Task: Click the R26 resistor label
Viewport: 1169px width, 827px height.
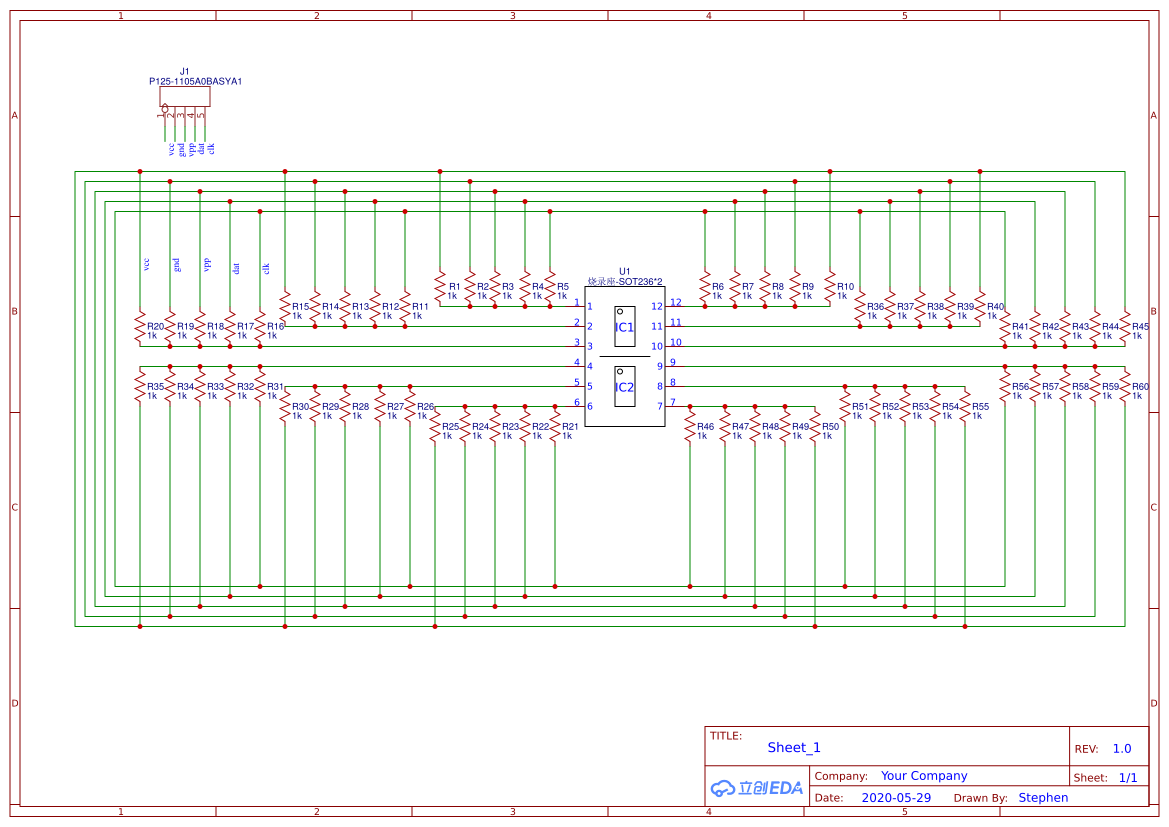Action: coord(425,406)
